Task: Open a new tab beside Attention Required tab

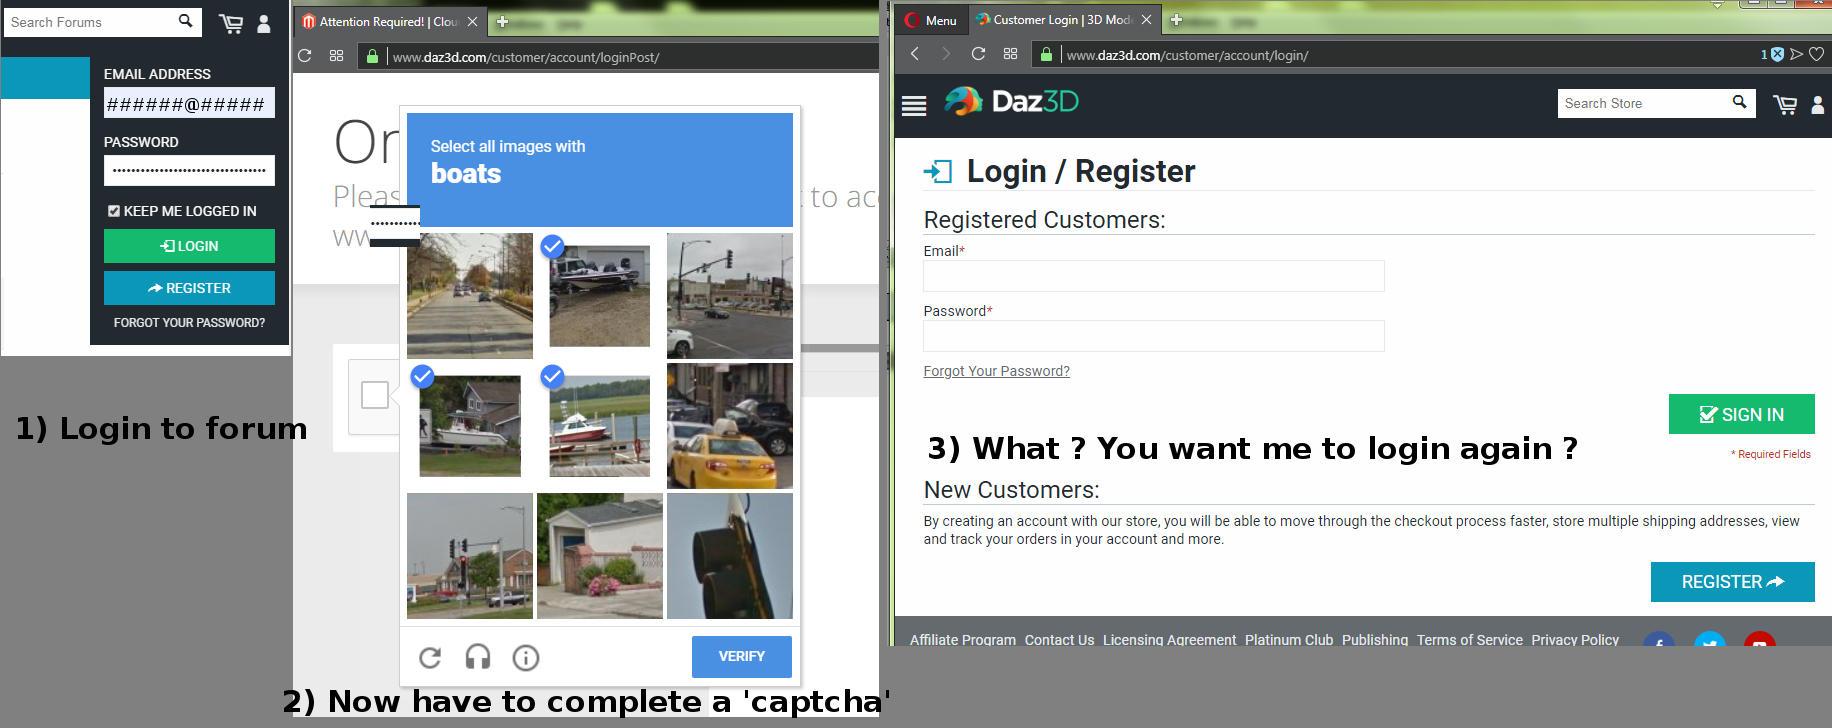Action: click(502, 21)
